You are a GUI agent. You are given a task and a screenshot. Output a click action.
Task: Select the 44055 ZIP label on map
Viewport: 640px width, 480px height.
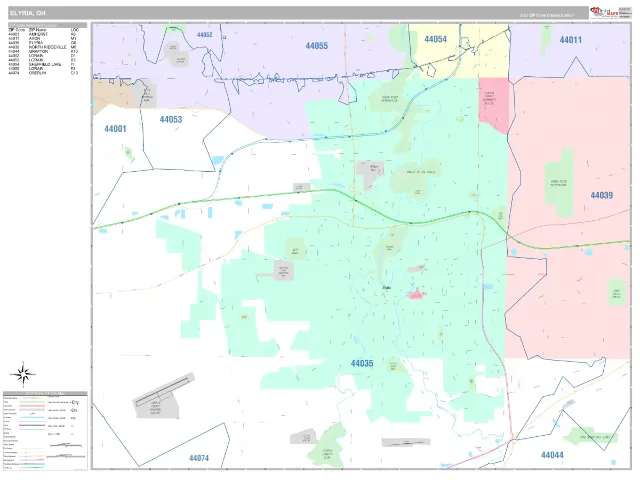[317, 46]
